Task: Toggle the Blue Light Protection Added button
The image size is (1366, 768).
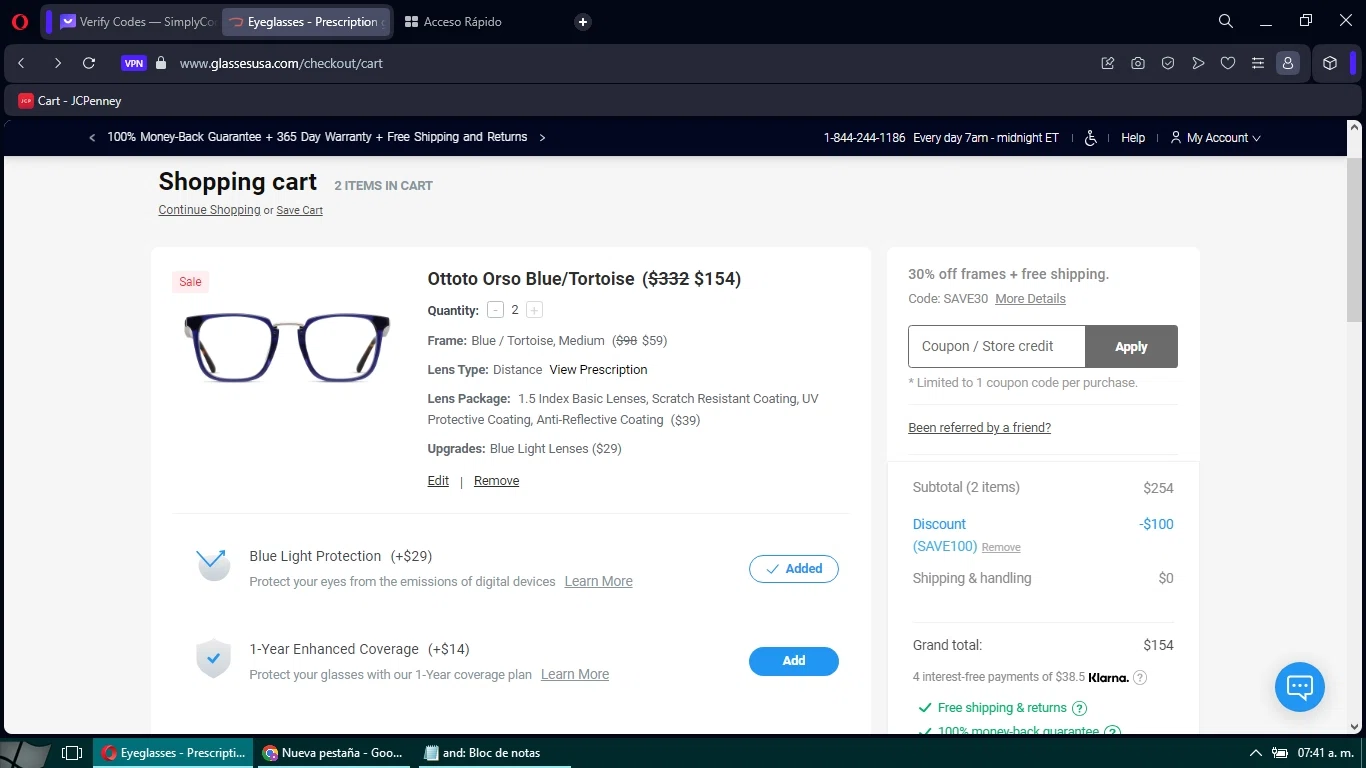Action: (x=794, y=569)
